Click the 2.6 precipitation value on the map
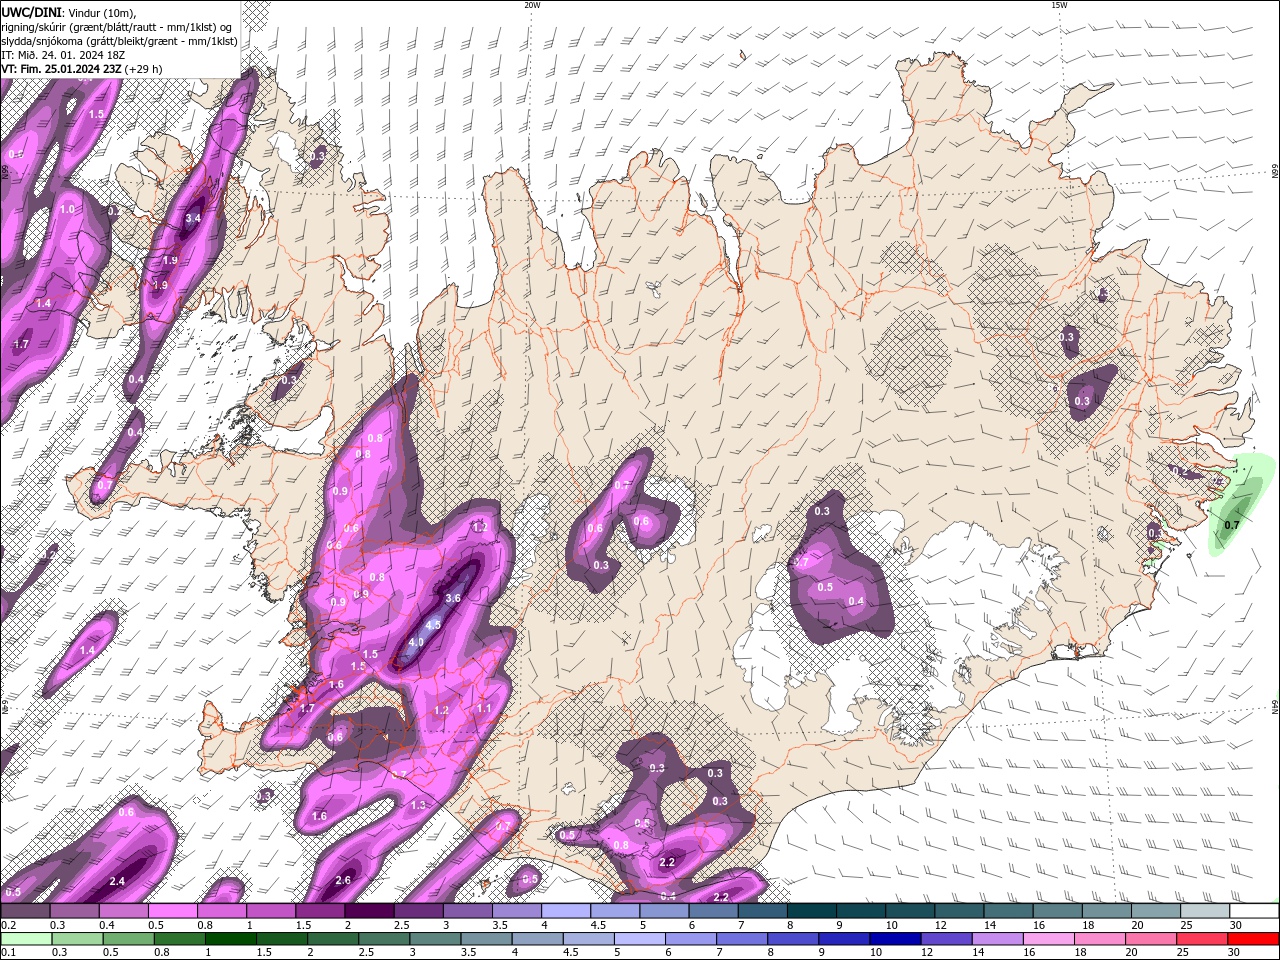This screenshot has width=1280, height=960. (x=343, y=880)
